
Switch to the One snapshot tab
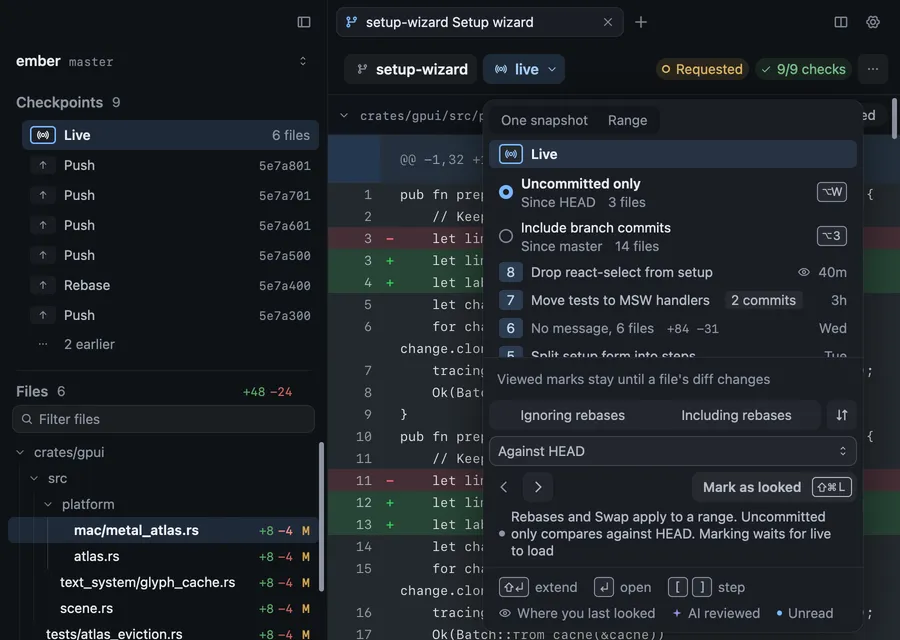click(544, 120)
